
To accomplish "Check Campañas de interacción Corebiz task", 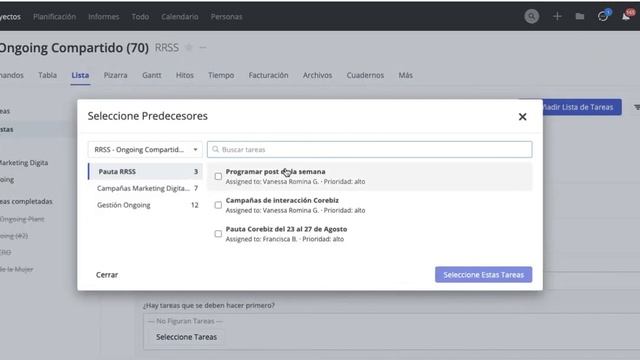I will point(218,205).
